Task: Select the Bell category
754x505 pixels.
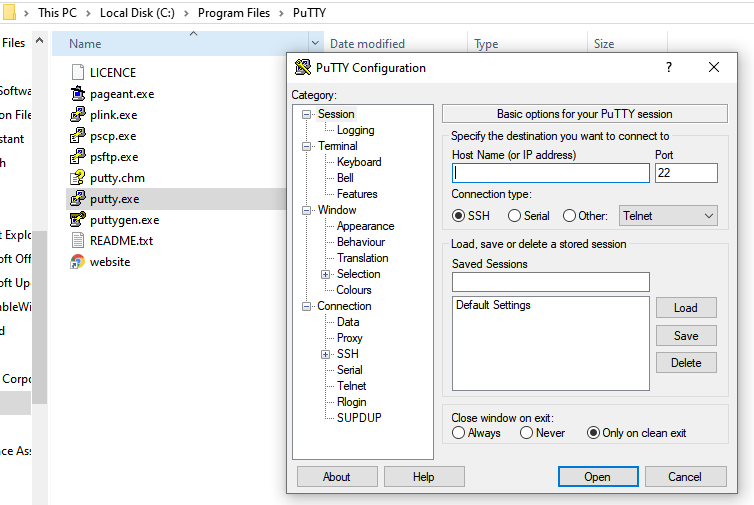Action: [345, 178]
